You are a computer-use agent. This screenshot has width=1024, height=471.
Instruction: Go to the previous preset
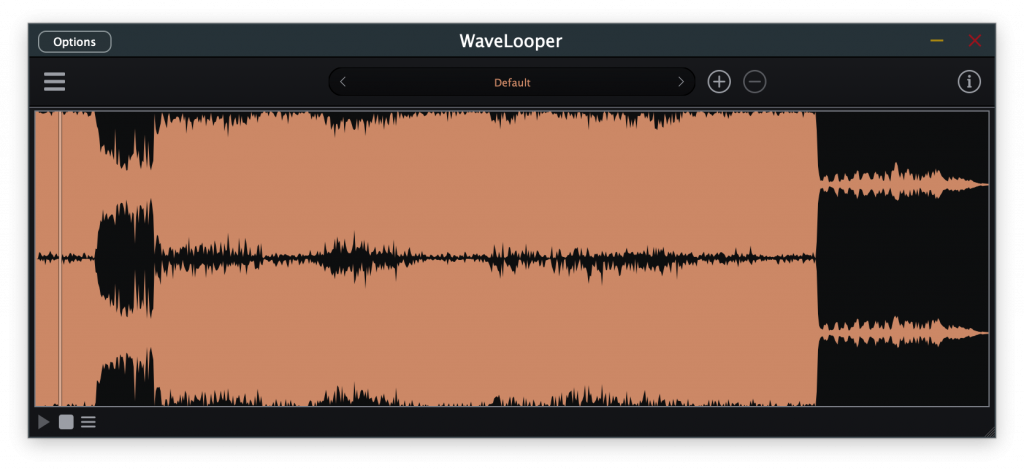pos(343,82)
